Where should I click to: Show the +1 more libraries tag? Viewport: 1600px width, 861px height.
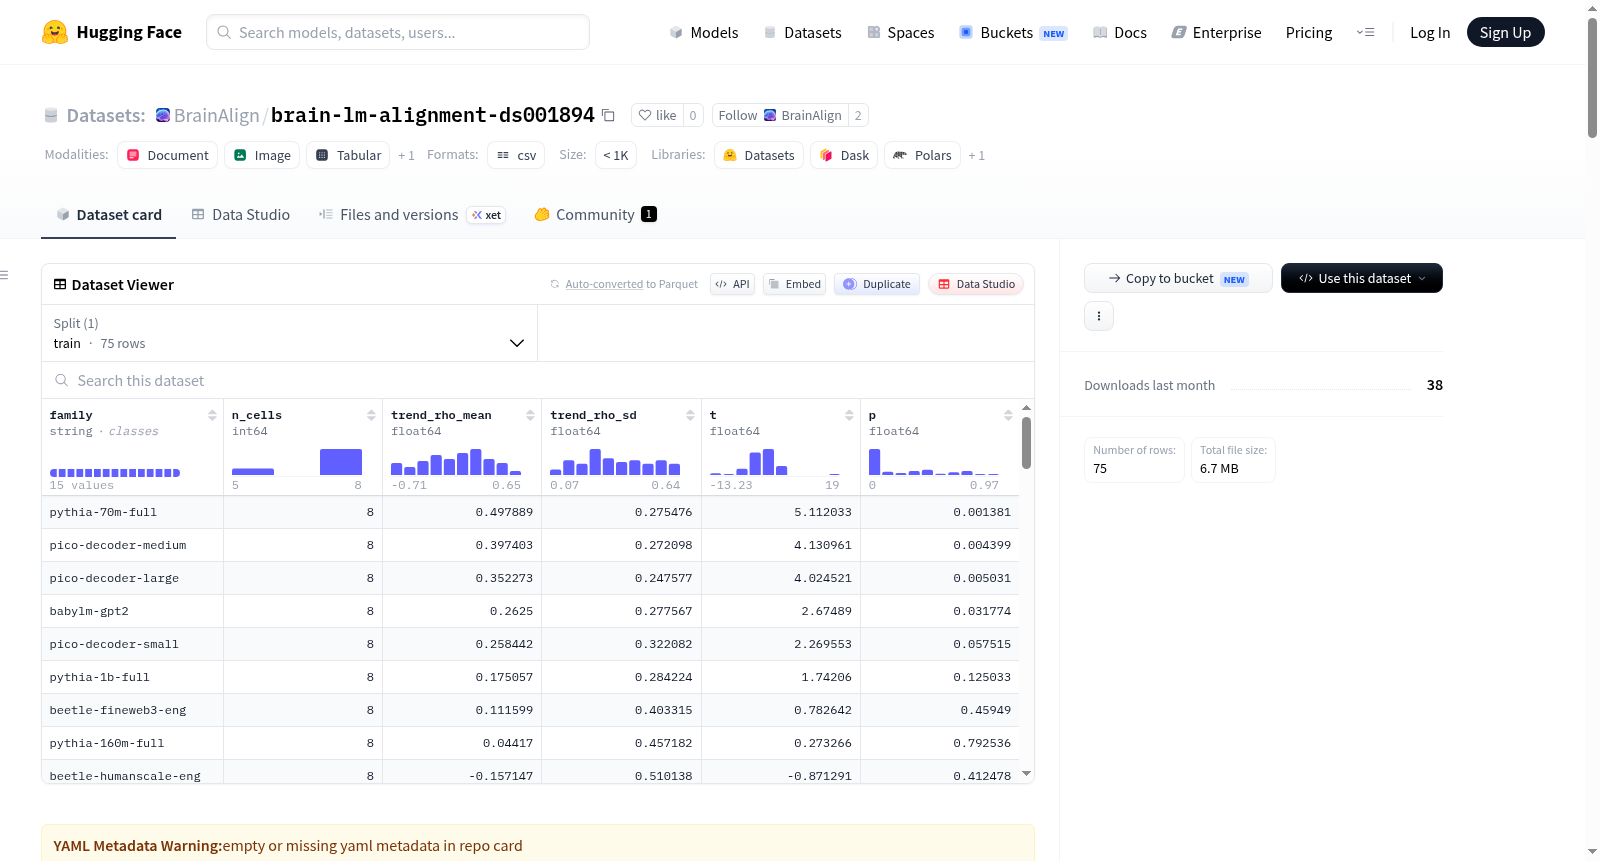click(x=977, y=156)
